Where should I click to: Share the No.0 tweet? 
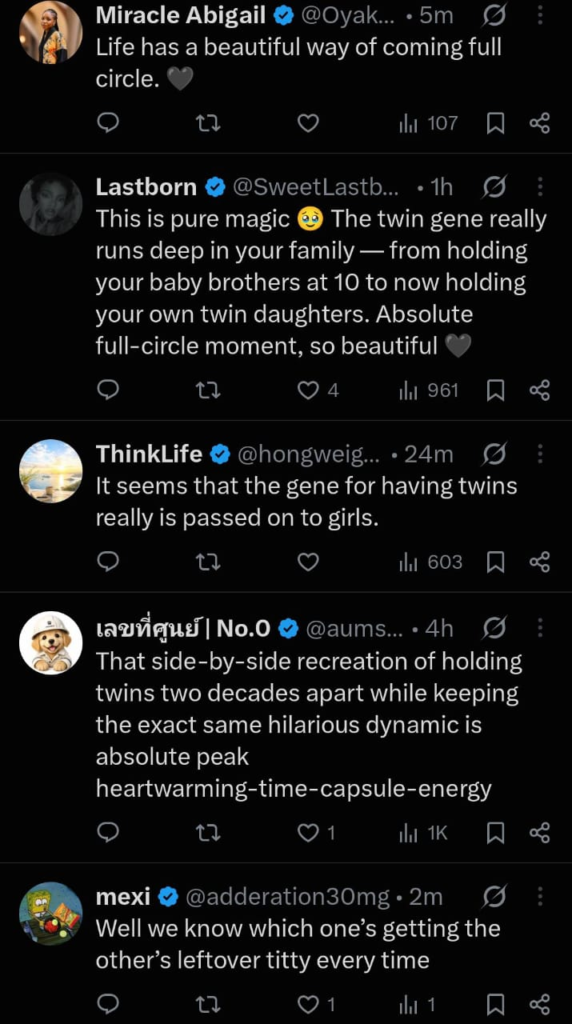(x=539, y=832)
